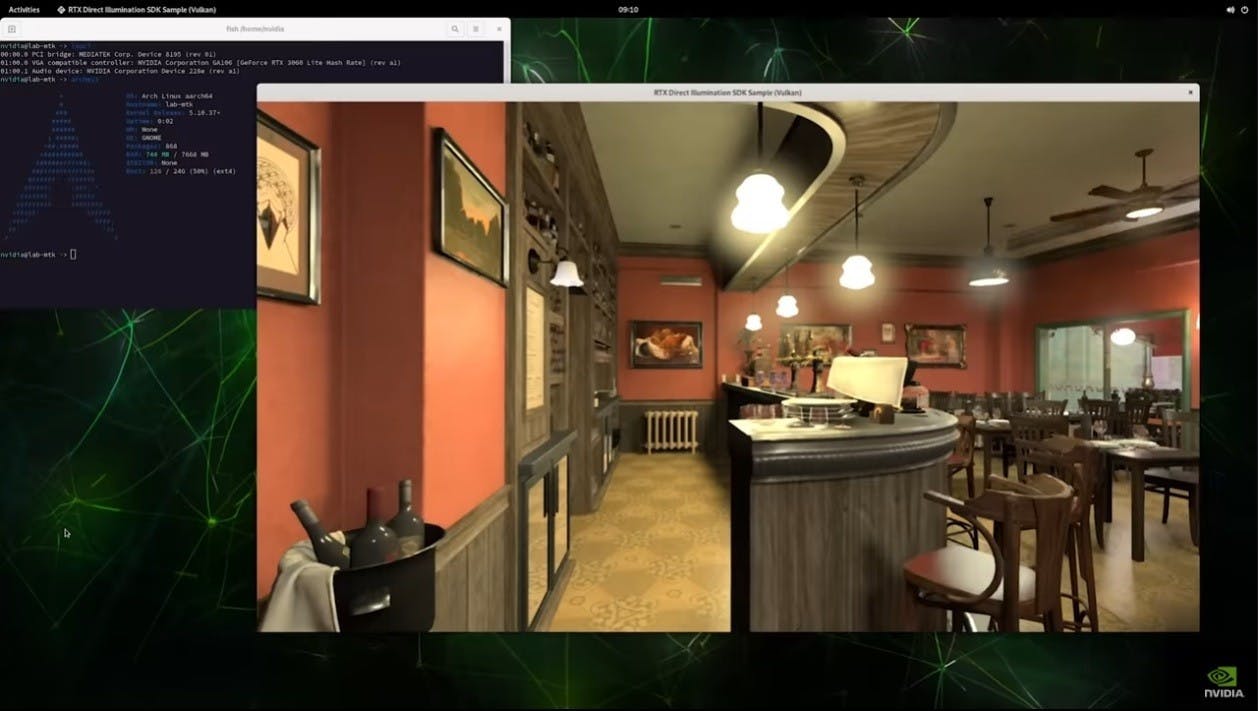
Task: Click the app icon beside RTX title in top bar
Action: coord(61,9)
